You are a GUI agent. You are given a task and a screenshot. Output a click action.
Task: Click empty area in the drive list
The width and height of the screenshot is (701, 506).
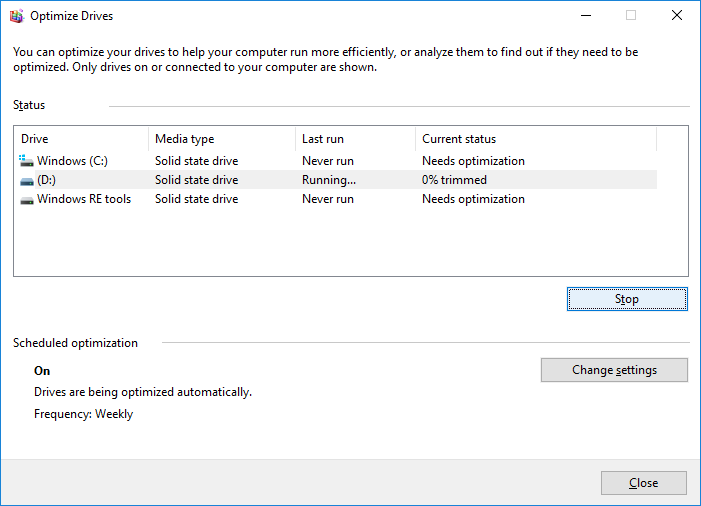coord(350,245)
